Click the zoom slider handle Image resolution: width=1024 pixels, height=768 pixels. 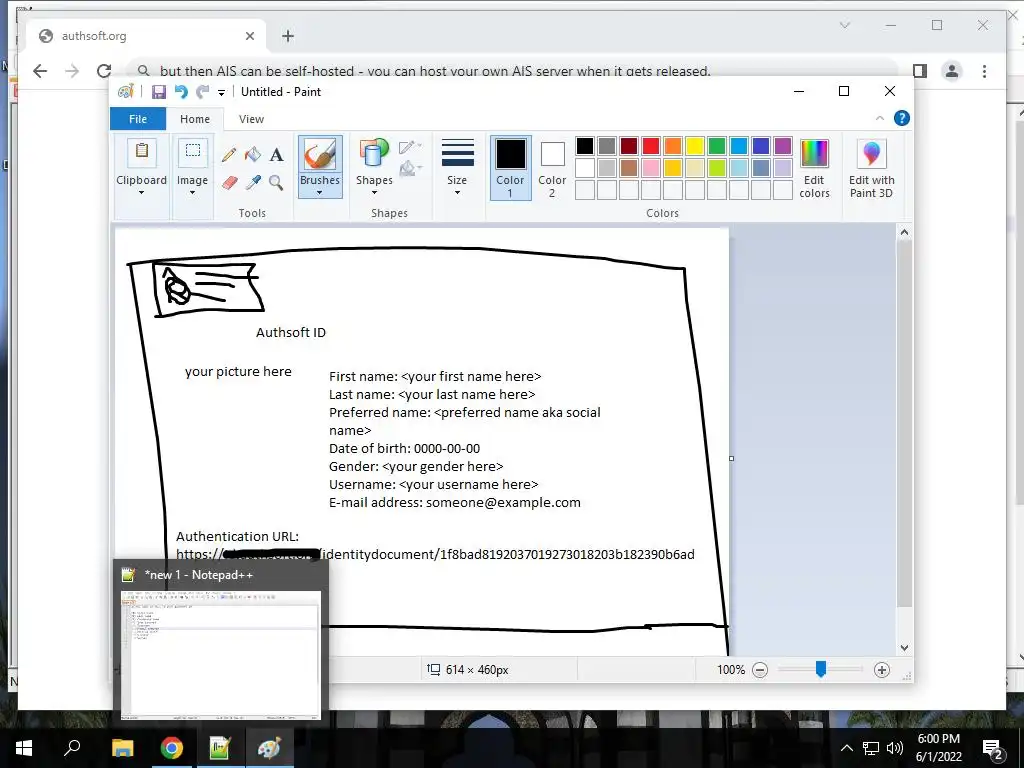tap(821, 669)
